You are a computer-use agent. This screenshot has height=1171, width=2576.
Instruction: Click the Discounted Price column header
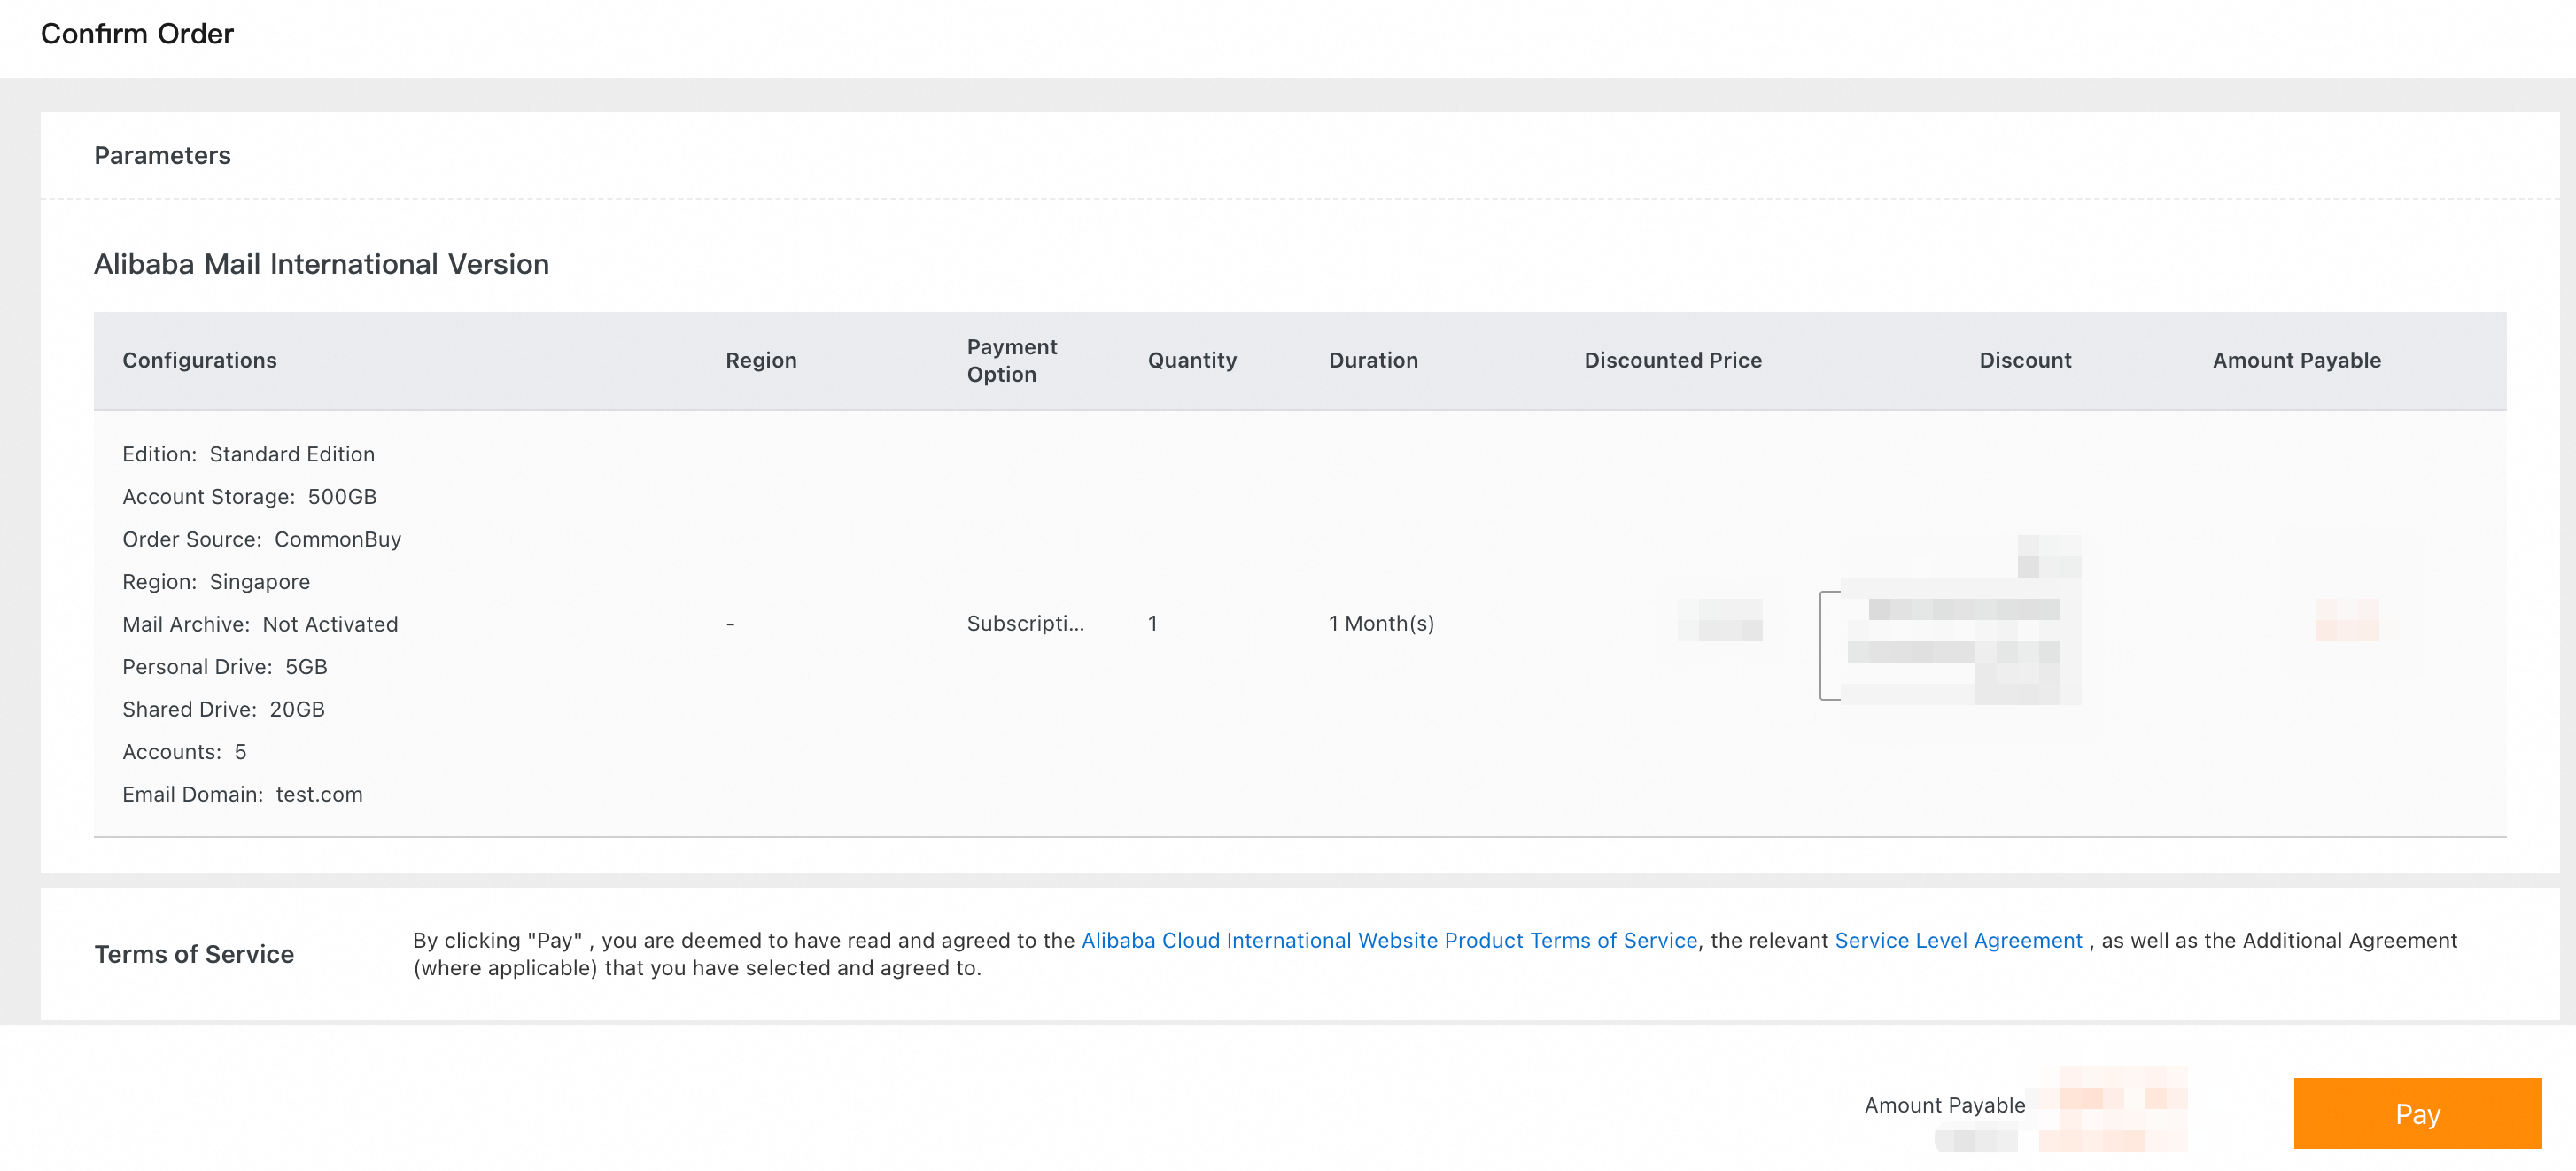1672,360
